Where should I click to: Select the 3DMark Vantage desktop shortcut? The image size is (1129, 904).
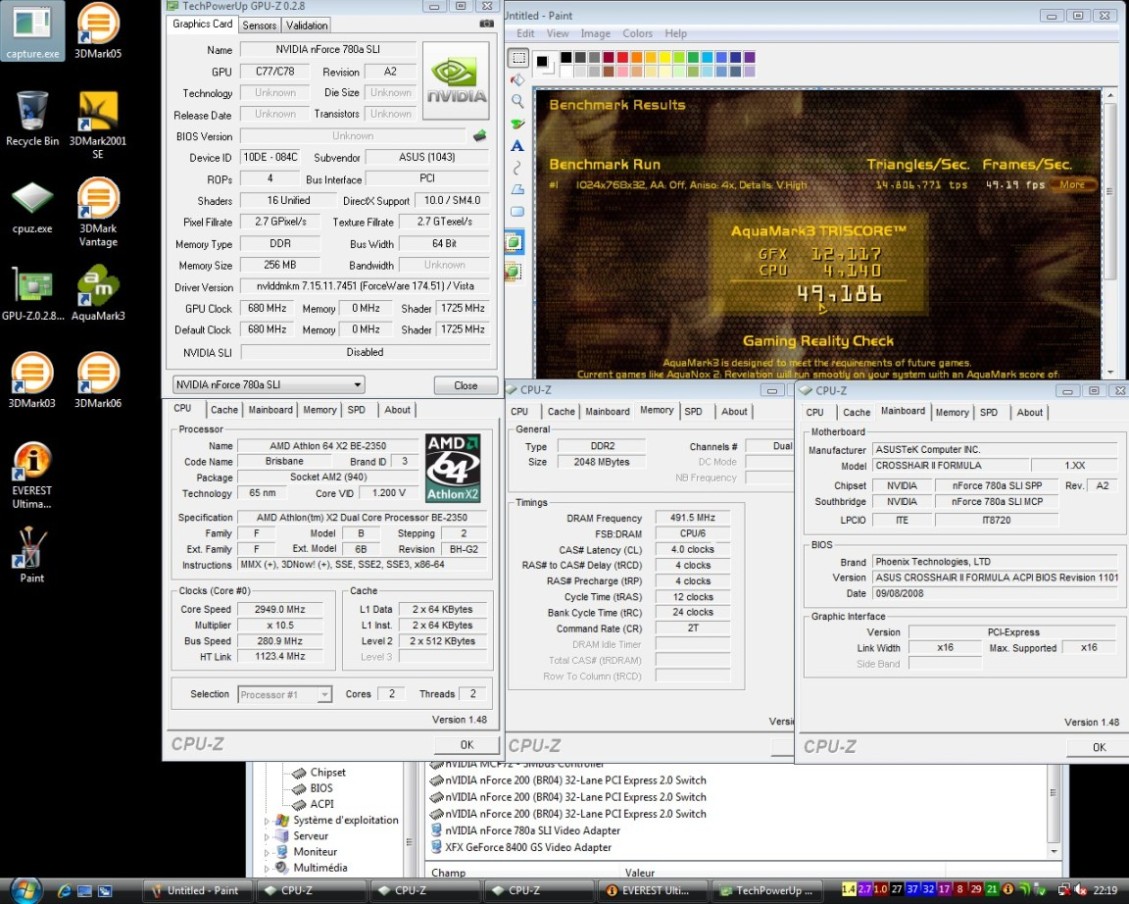coord(98,212)
